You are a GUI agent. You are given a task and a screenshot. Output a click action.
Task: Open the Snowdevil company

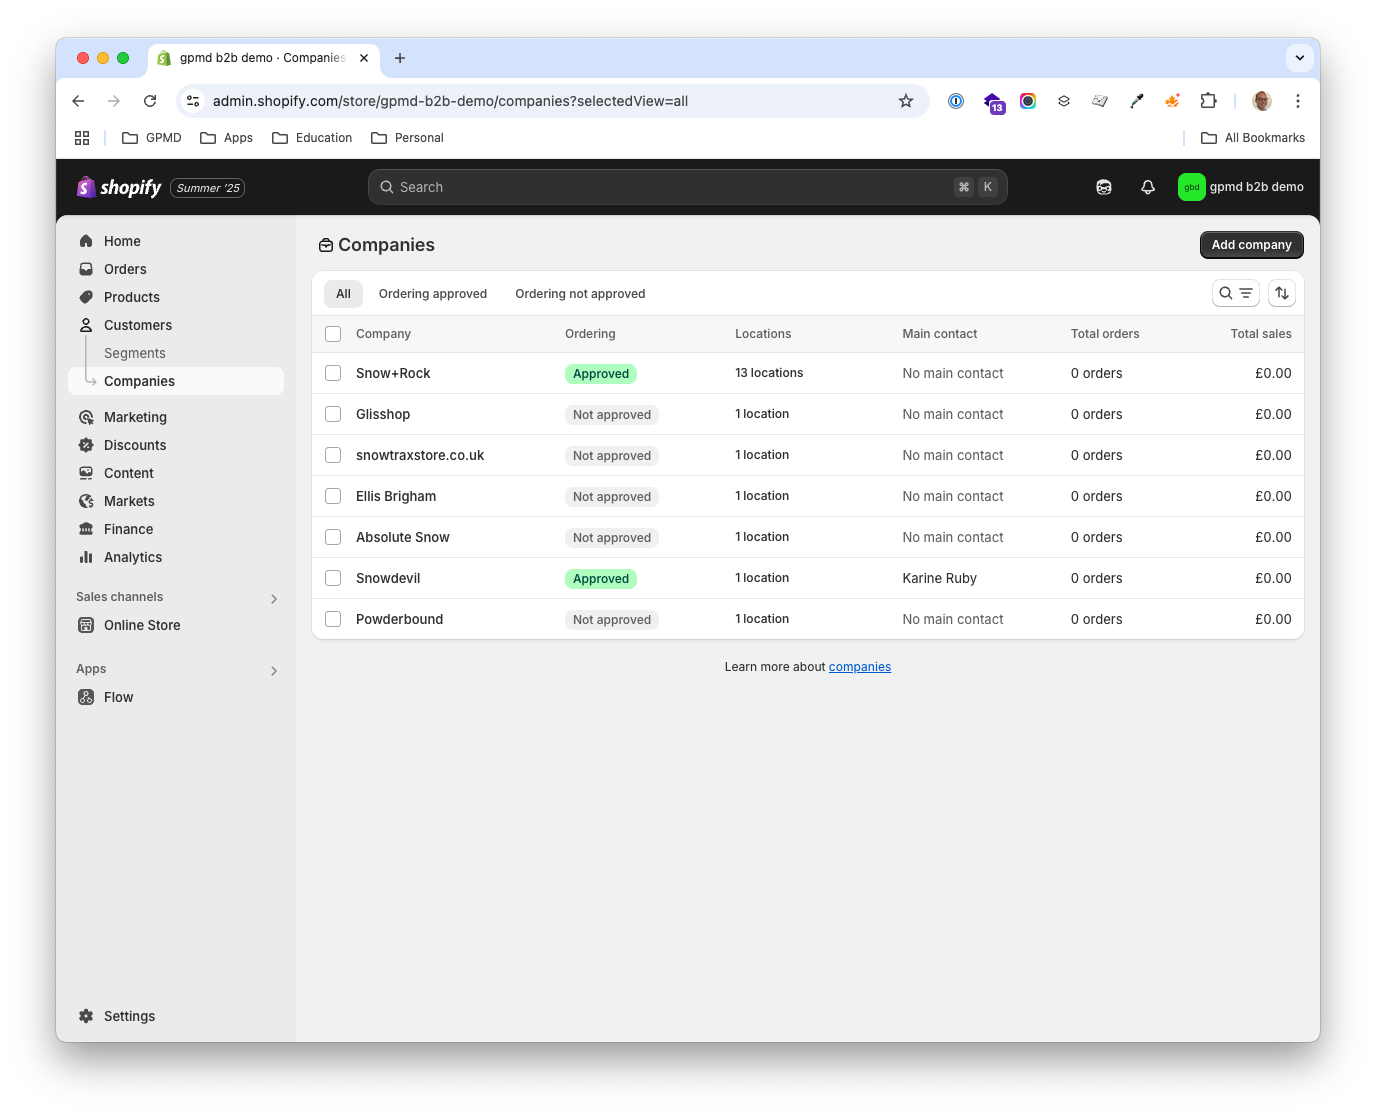tap(388, 578)
